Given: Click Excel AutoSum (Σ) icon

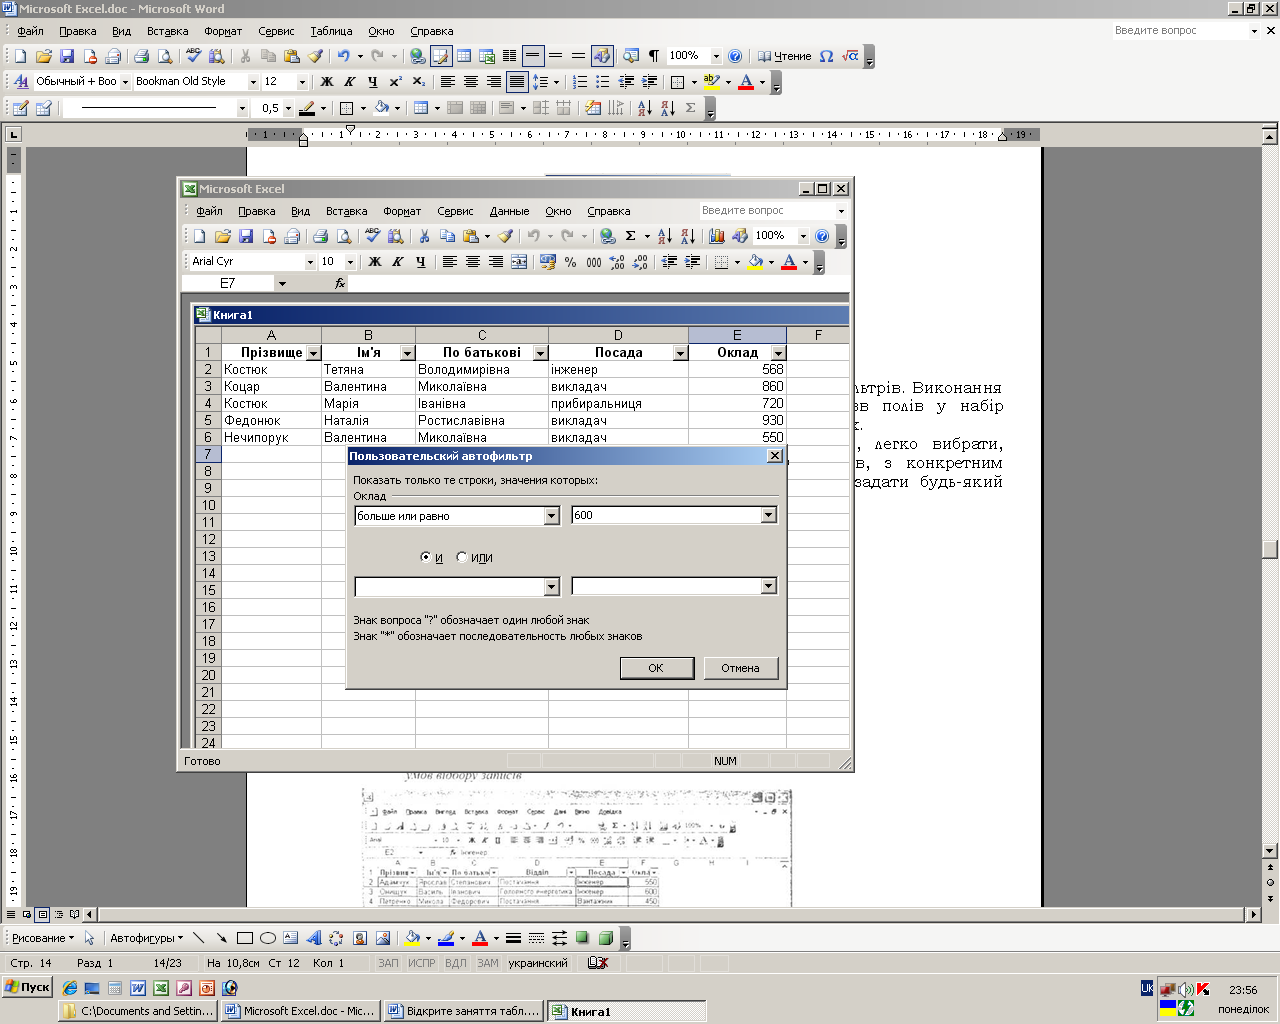Looking at the screenshot, I should [x=631, y=236].
